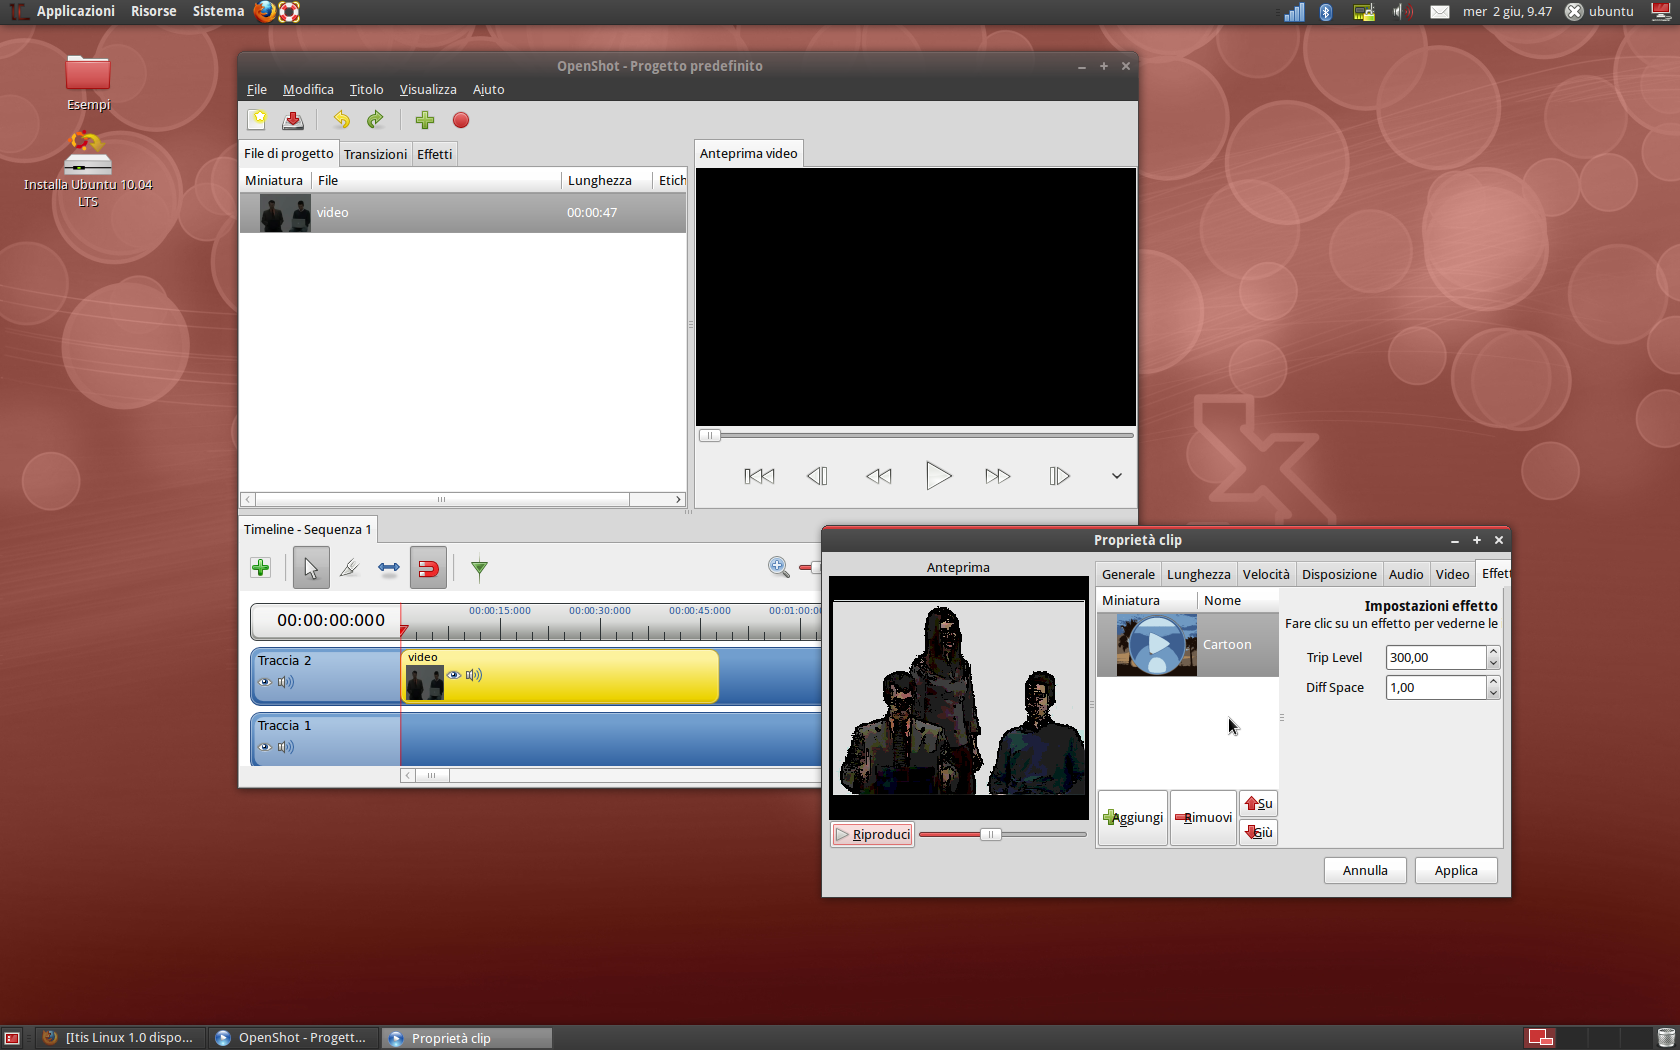Click the Aggiungi effect button

[1133, 818]
